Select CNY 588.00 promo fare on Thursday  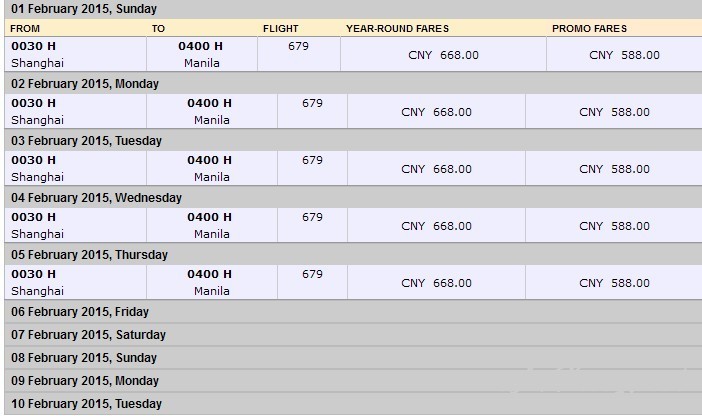point(614,283)
